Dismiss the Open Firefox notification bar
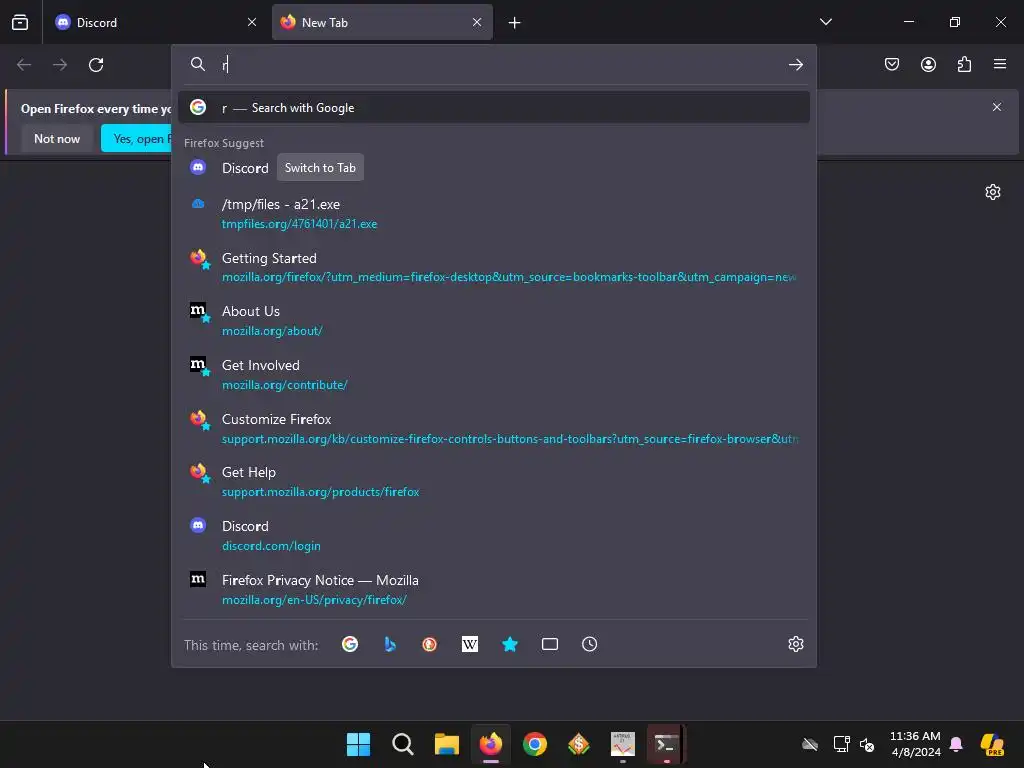Viewport: 1024px width, 768px height. point(997,107)
